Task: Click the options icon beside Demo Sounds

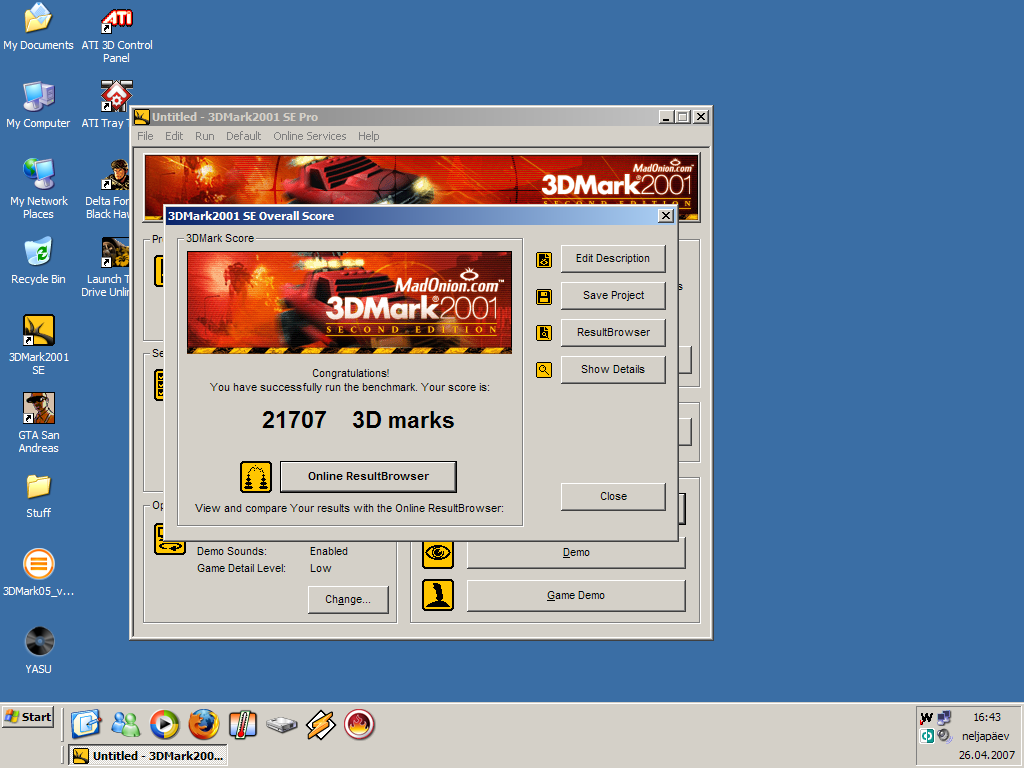Action: [170, 539]
